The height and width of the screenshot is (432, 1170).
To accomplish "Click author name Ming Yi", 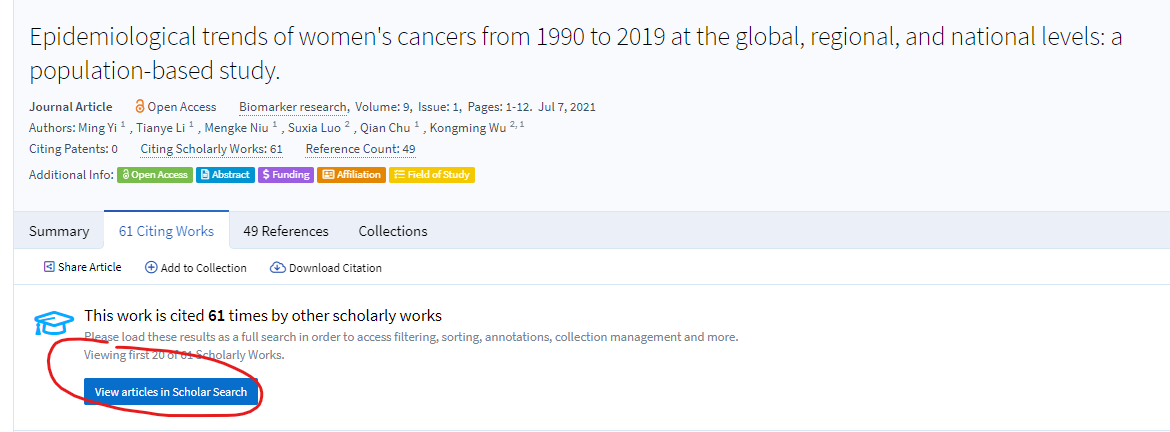I will 96,128.
